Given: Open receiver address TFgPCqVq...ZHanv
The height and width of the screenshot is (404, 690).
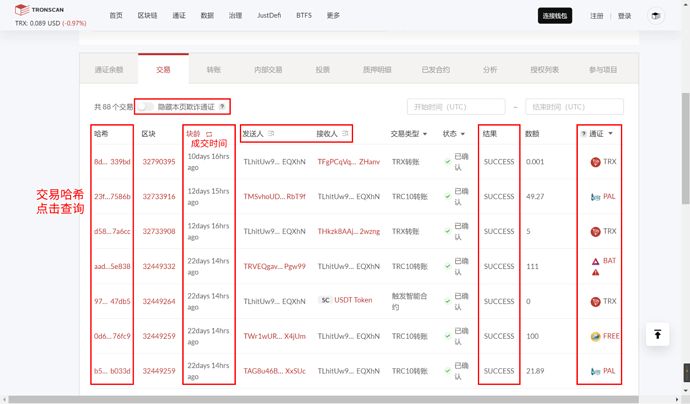Looking at the screenshot, I should 349,162.
